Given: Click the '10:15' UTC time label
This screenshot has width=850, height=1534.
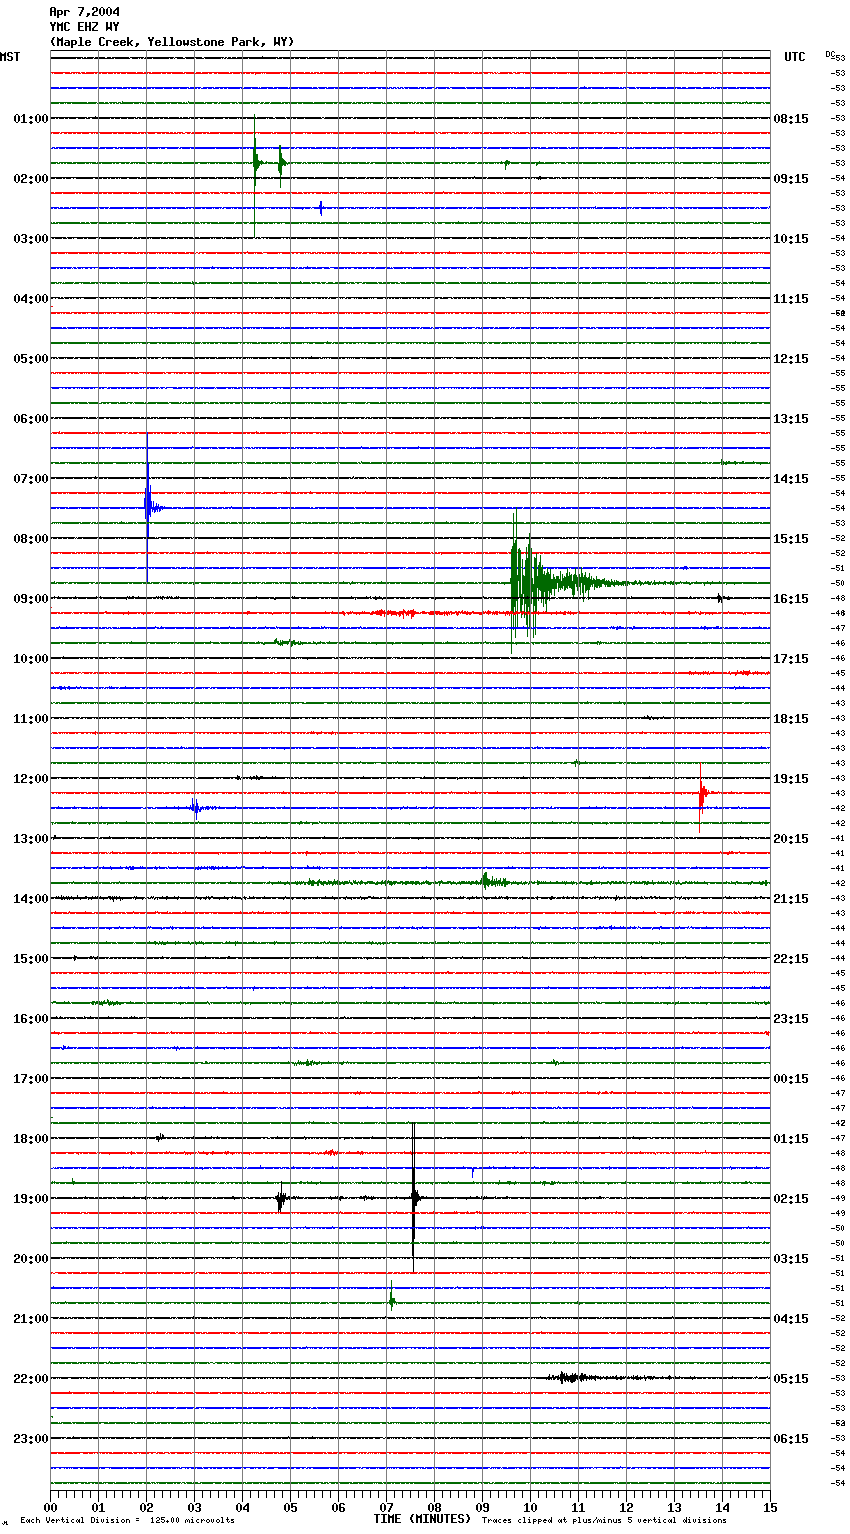Looking at the screenshot, I should point(791,239).
